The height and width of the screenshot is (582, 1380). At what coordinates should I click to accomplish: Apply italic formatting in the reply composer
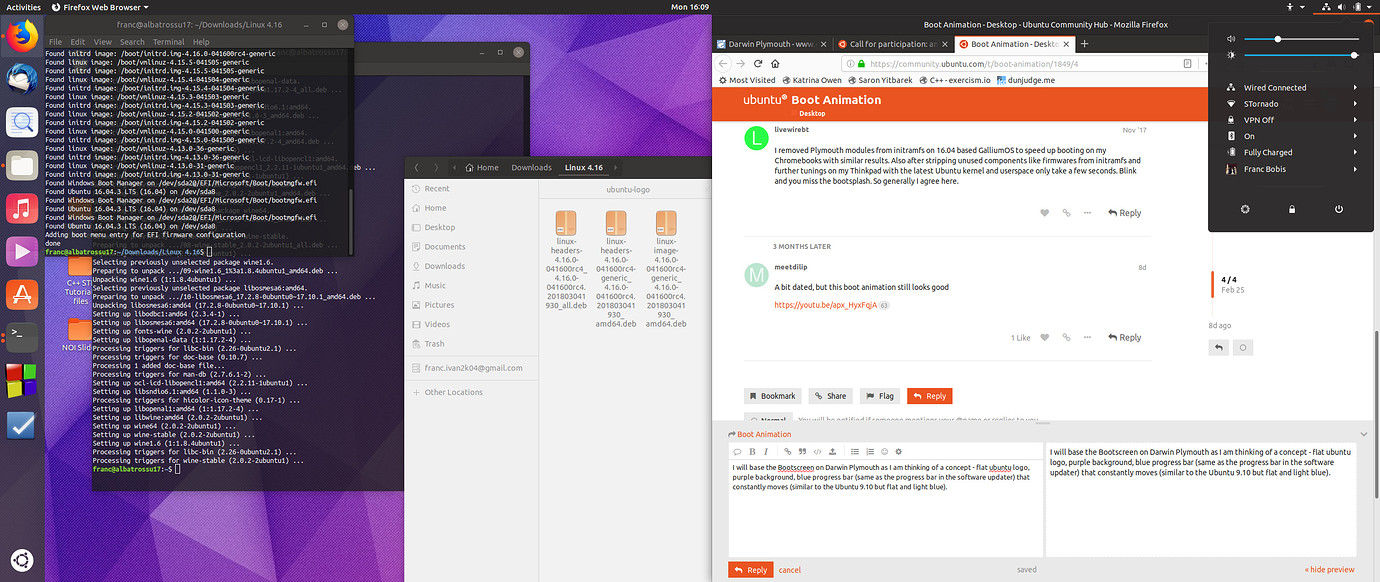click(x=766, y=451)
